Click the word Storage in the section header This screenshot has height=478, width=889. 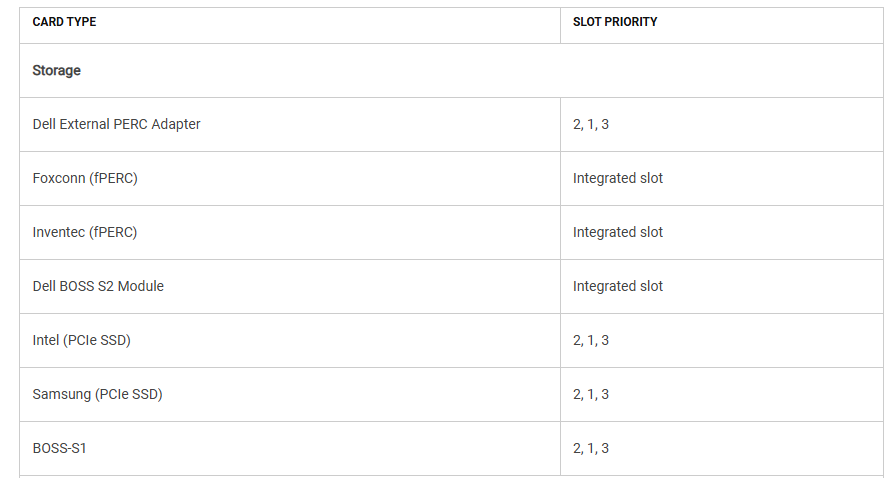(x=56, y=71)
